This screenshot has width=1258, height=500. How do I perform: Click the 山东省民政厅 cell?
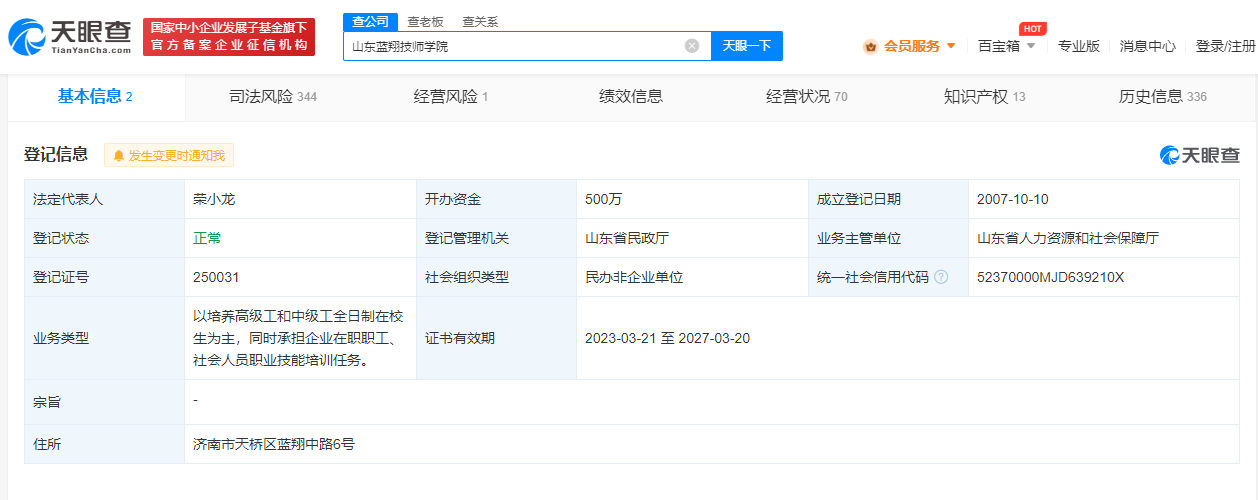pos(627,238)
